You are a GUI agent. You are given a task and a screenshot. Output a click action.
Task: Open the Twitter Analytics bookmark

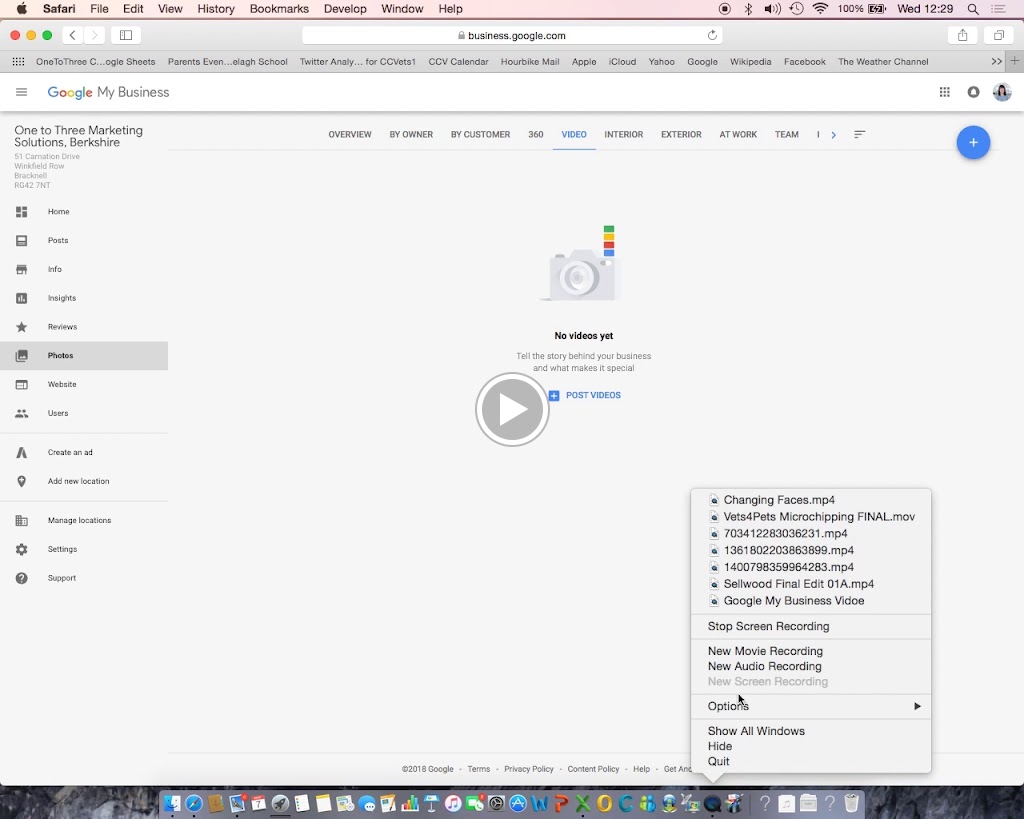[358, 61]
